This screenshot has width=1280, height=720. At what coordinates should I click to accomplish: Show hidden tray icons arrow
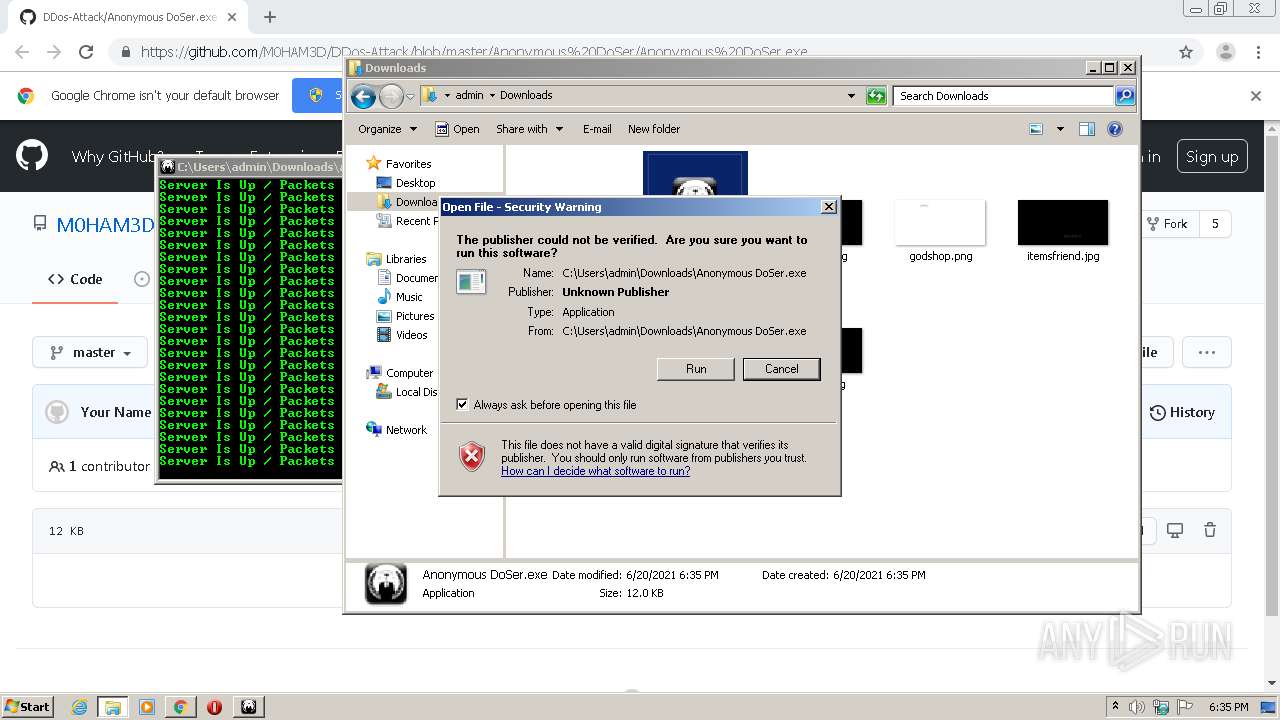point(1115,707)
